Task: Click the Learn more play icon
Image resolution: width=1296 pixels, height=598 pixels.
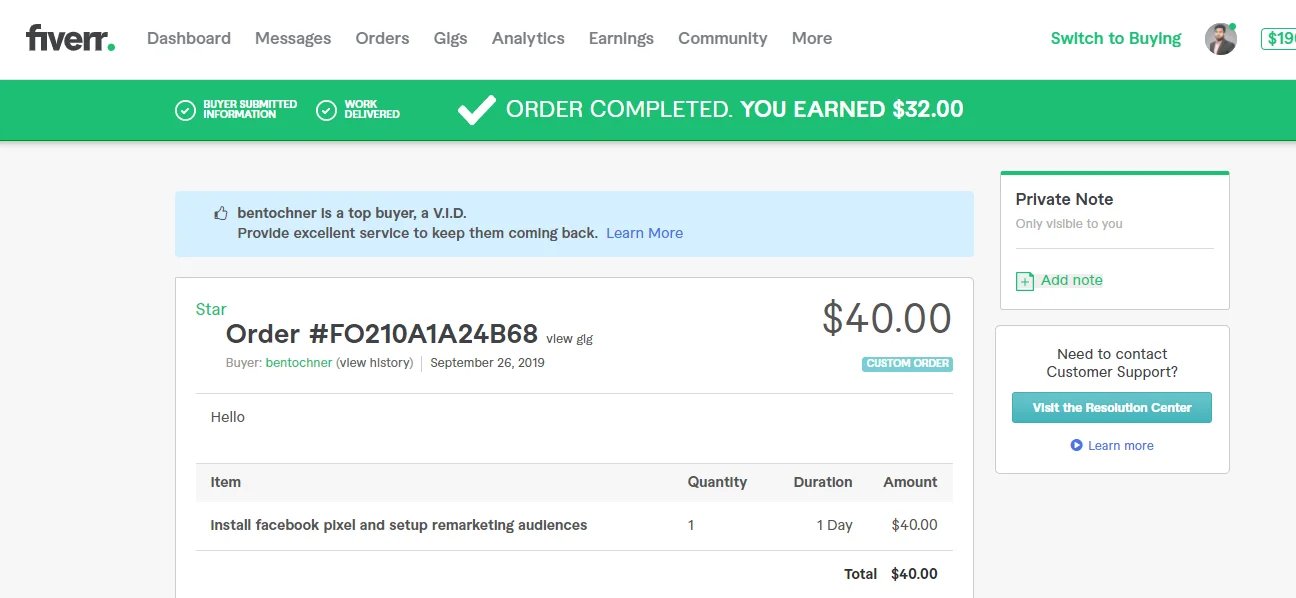Action: coord(1076,445)
